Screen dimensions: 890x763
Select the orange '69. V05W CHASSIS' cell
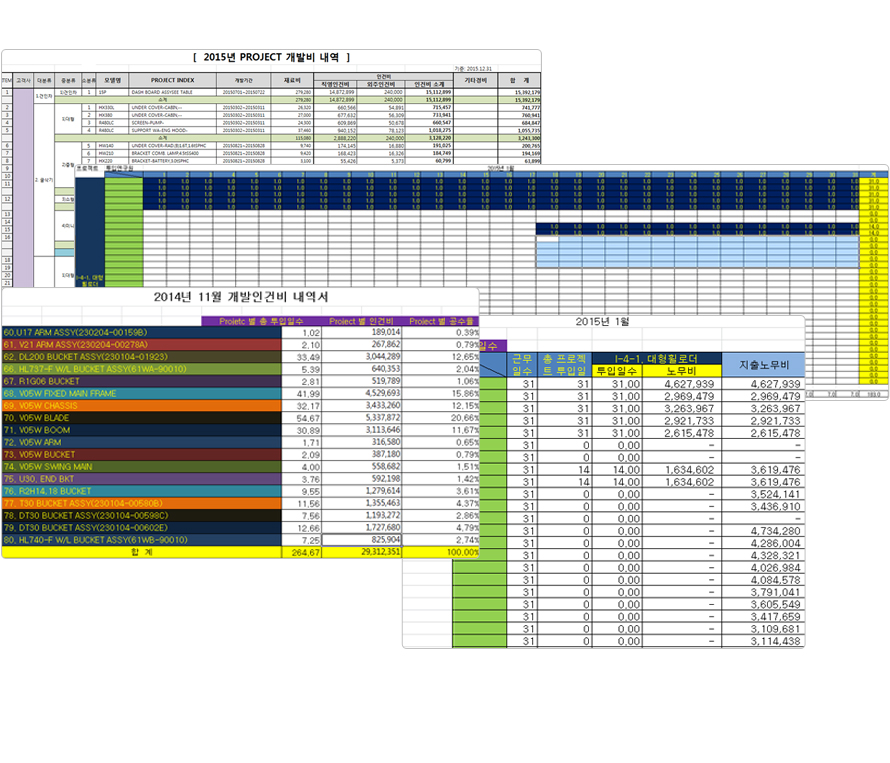tap(142, 406)
